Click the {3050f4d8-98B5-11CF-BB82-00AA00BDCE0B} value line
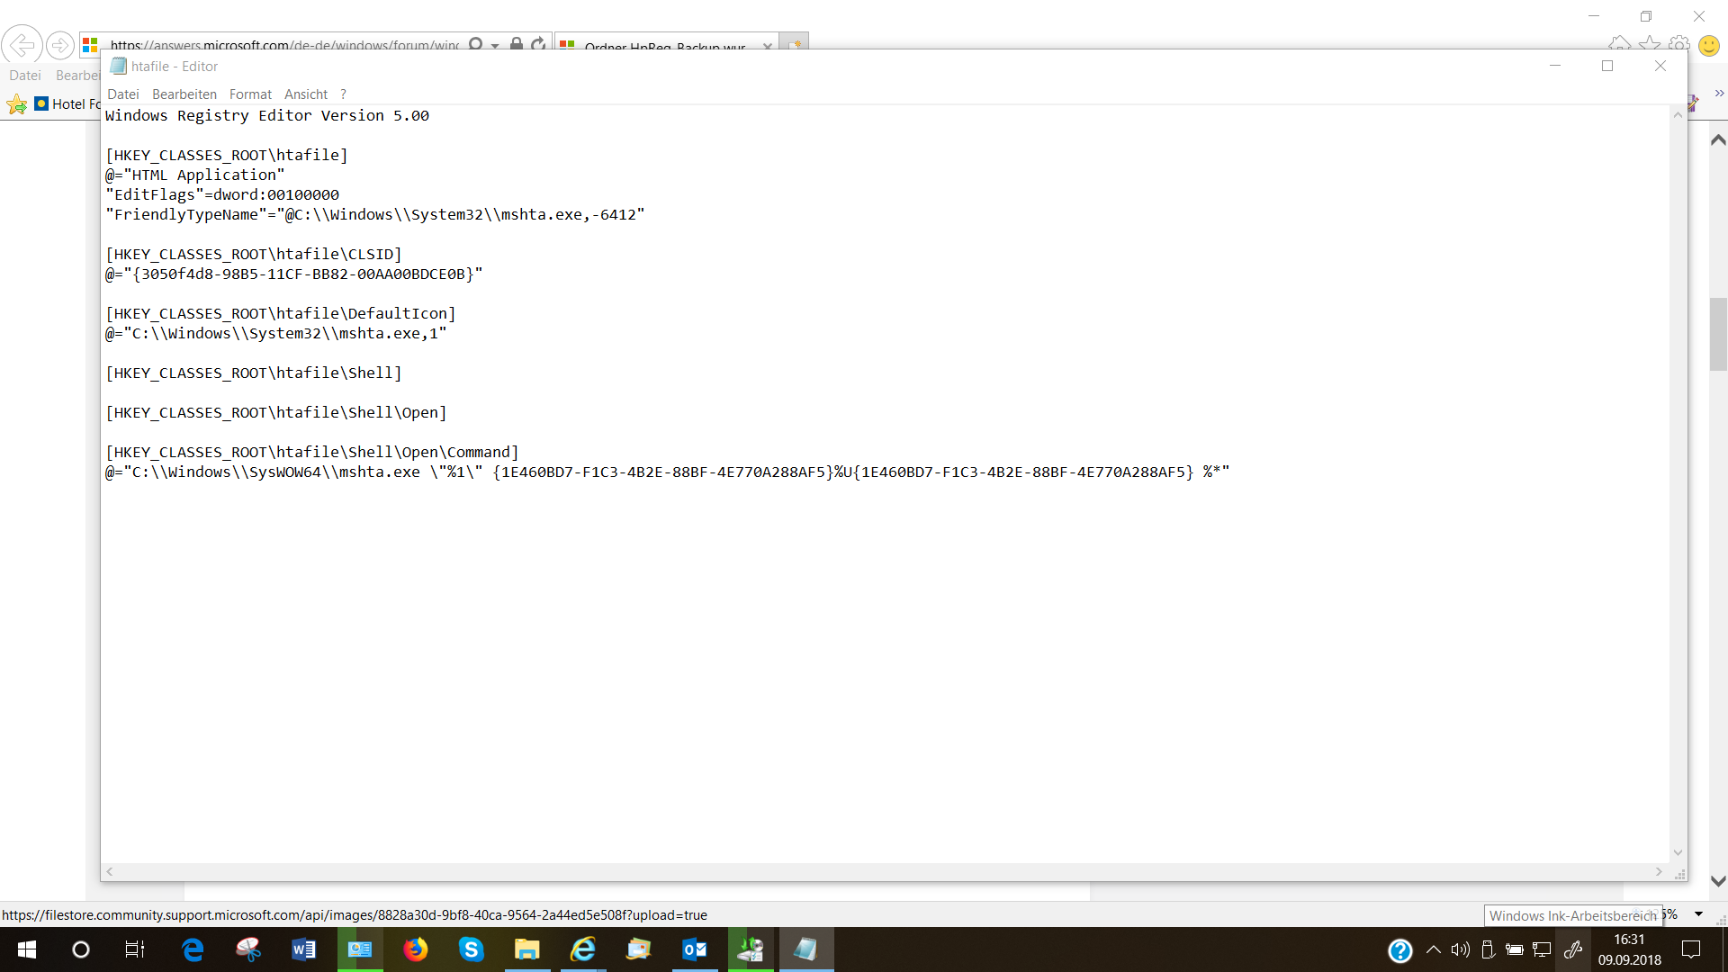This screenshot has height=972, width=1728. [294, 274]
